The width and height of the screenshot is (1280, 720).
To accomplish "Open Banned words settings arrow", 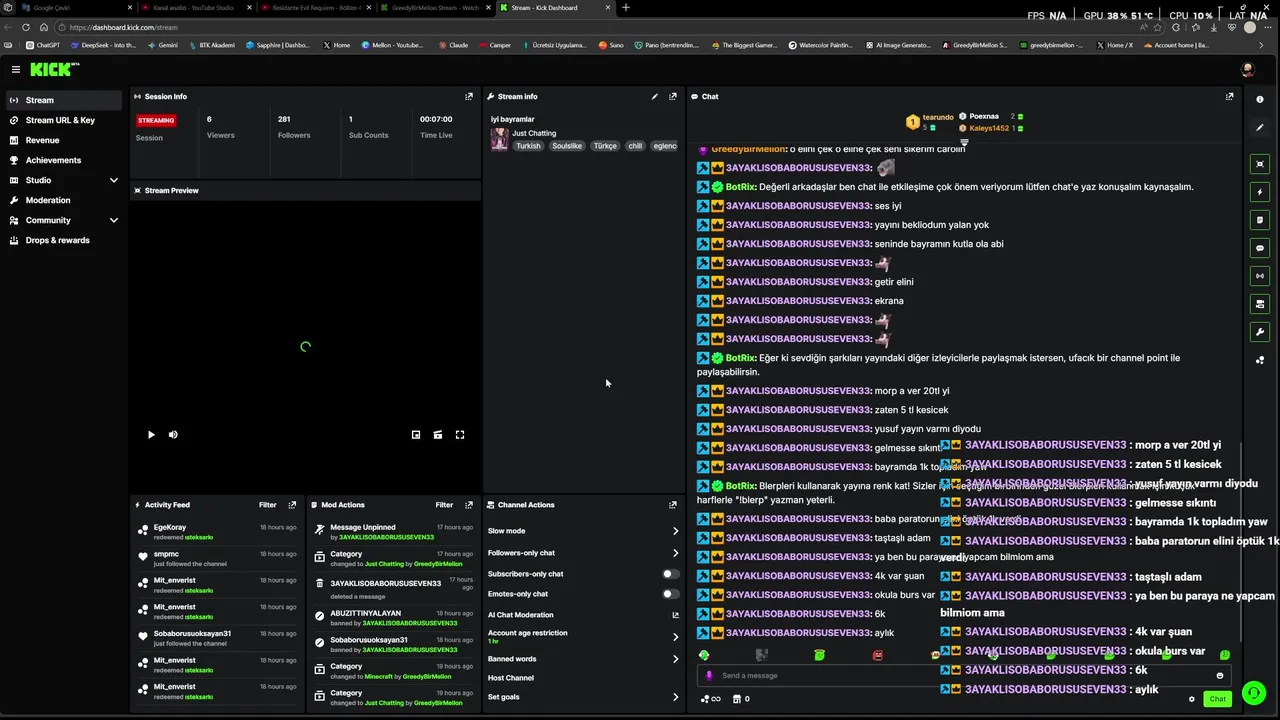I will (x=675, y=659).
